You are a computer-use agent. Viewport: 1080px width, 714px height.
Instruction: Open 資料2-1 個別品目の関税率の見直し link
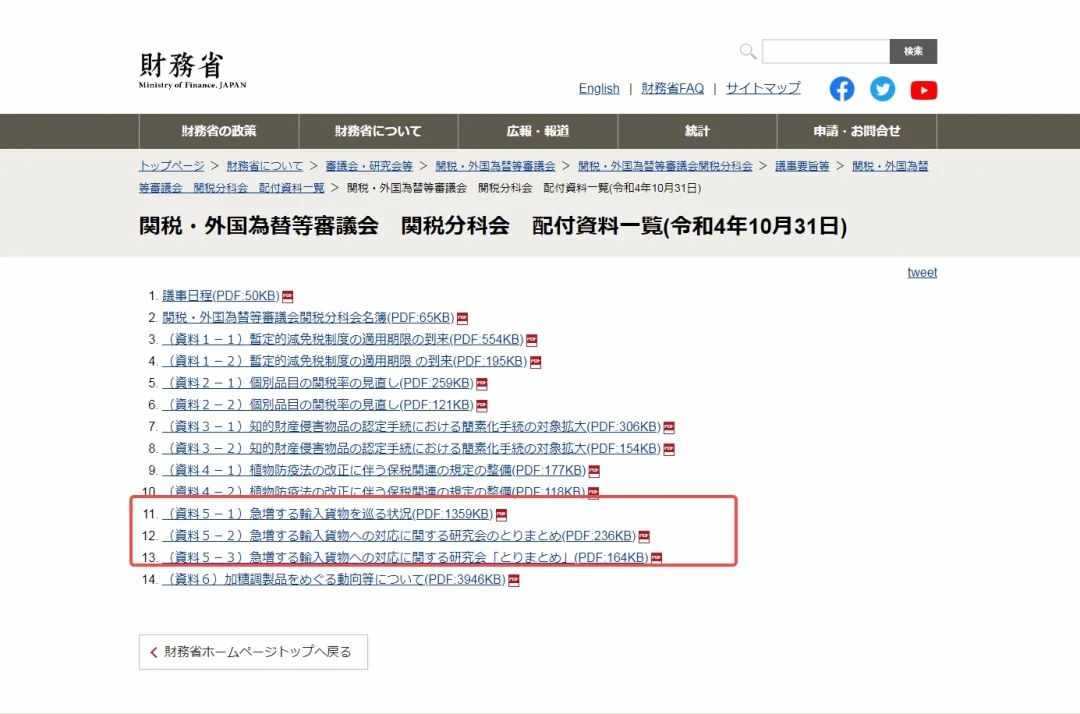pos(318,383)
